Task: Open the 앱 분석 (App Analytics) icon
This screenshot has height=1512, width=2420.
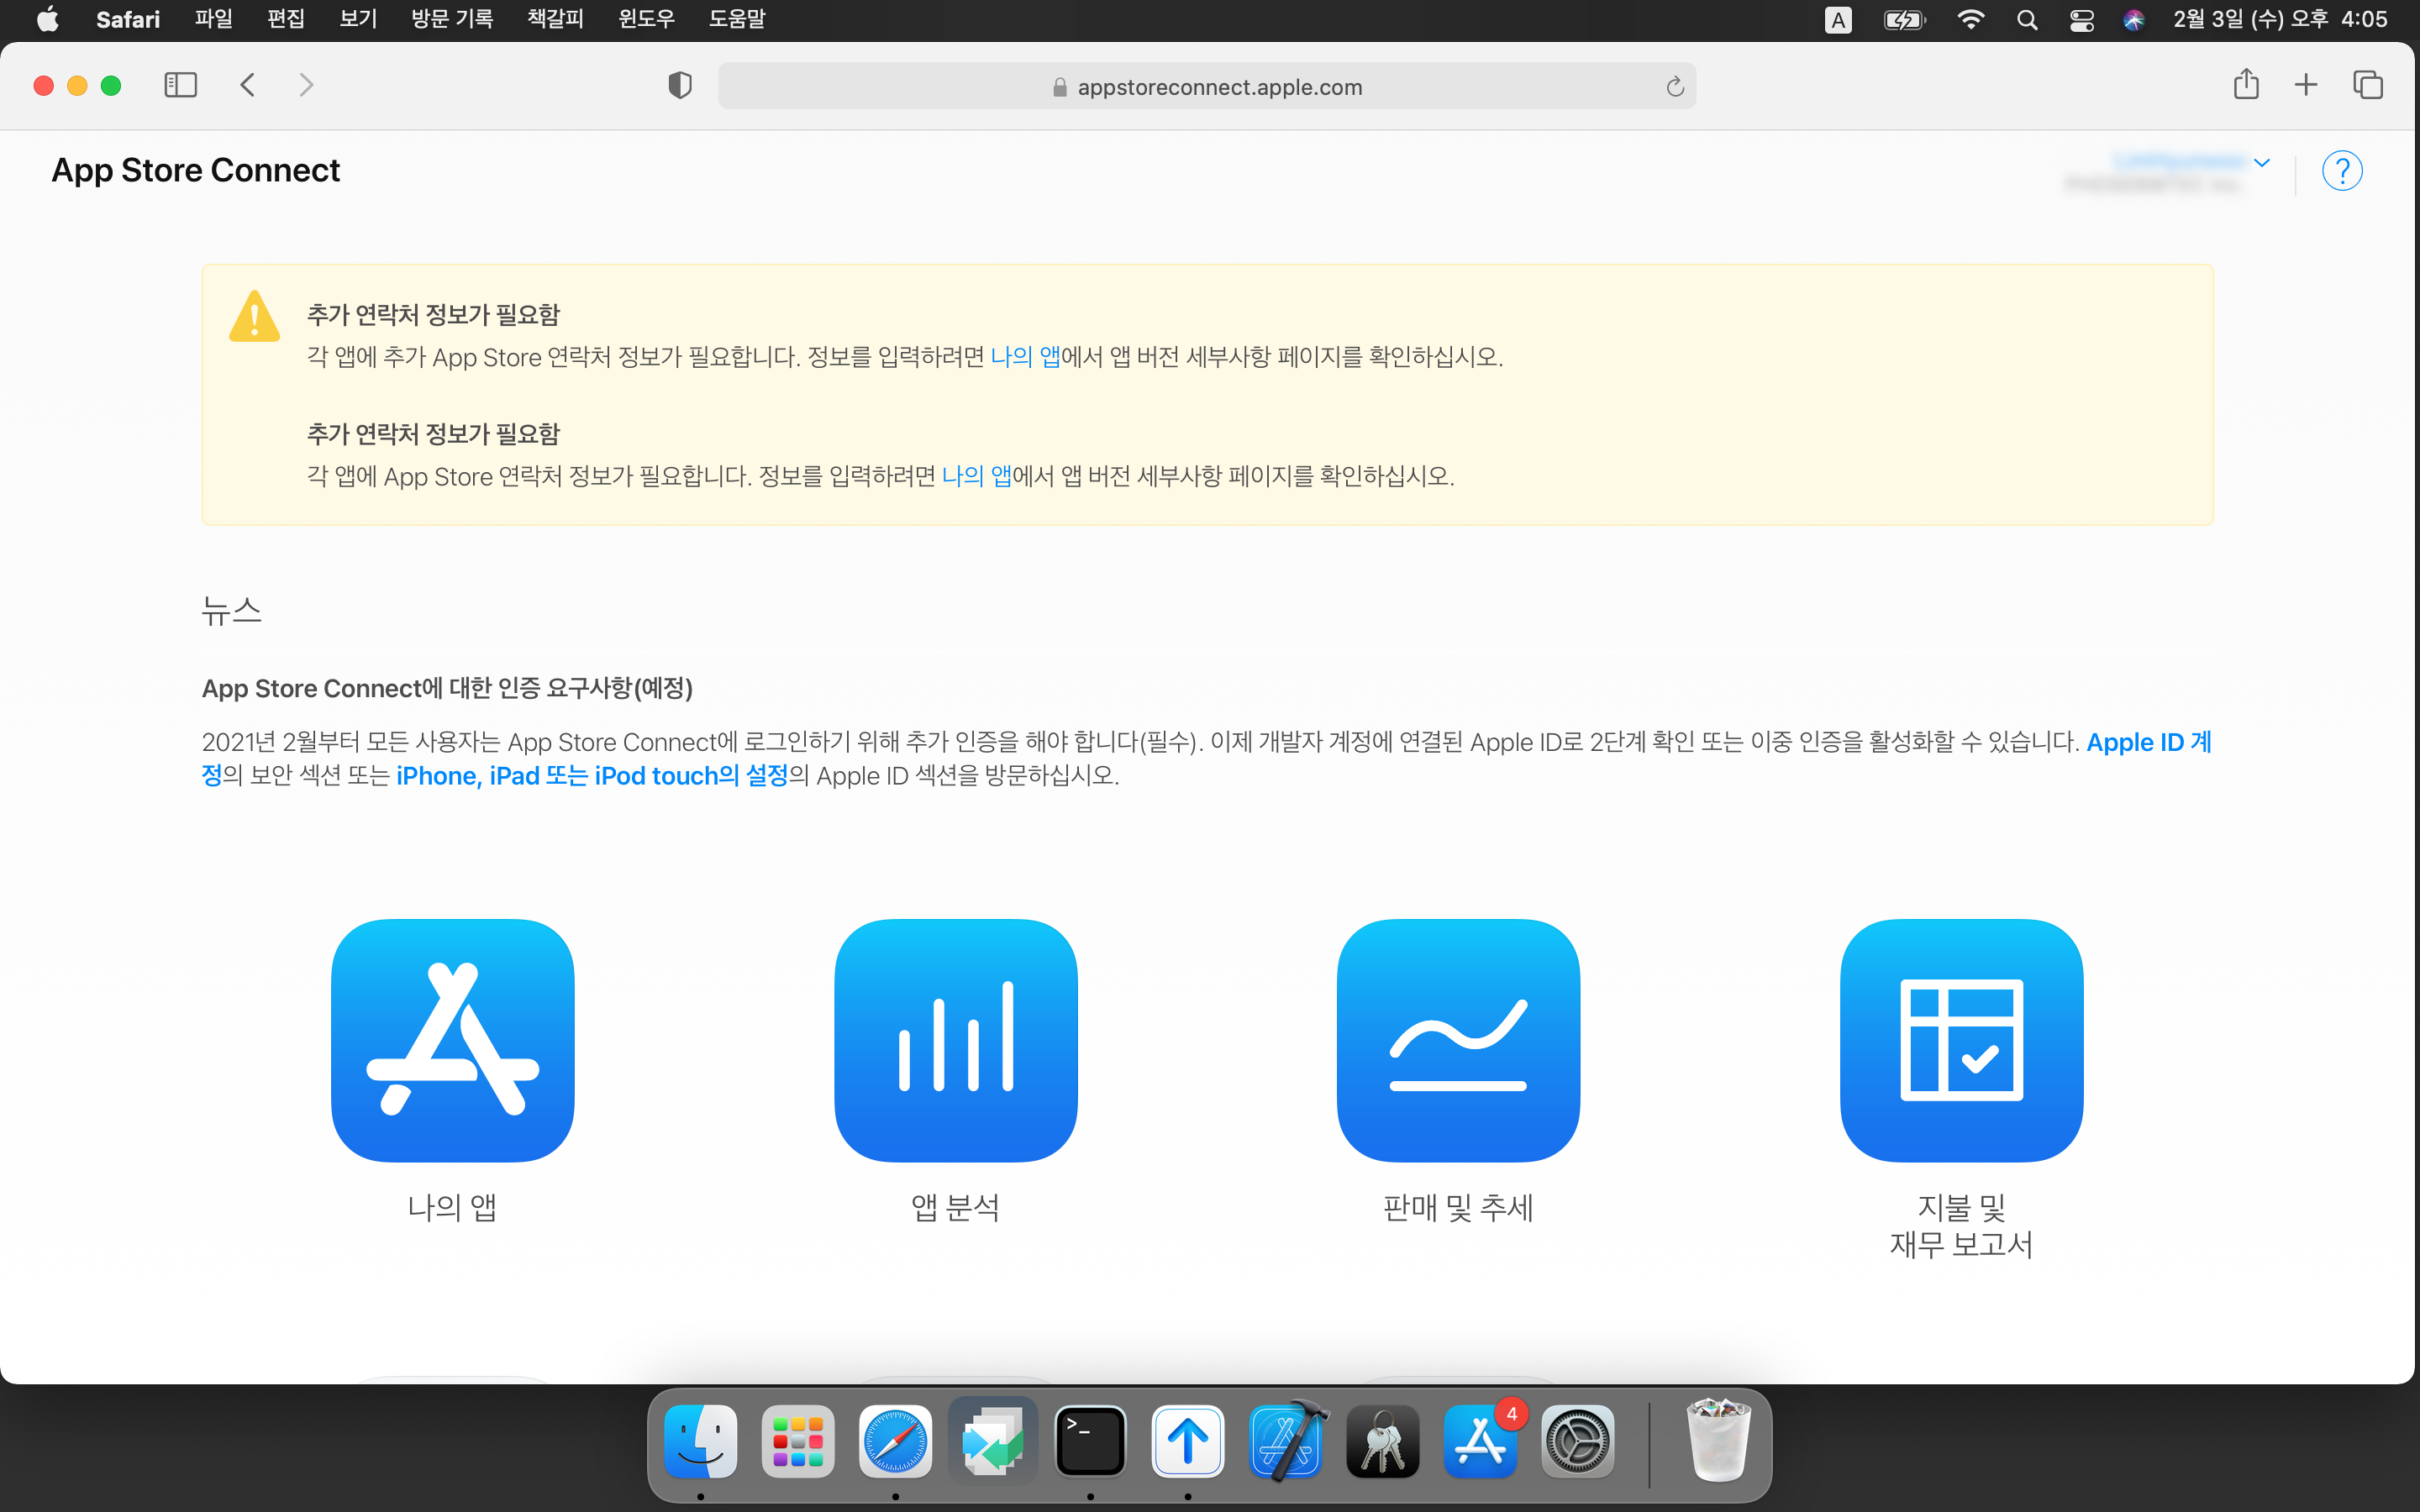Action: (x=955, y=1040)
